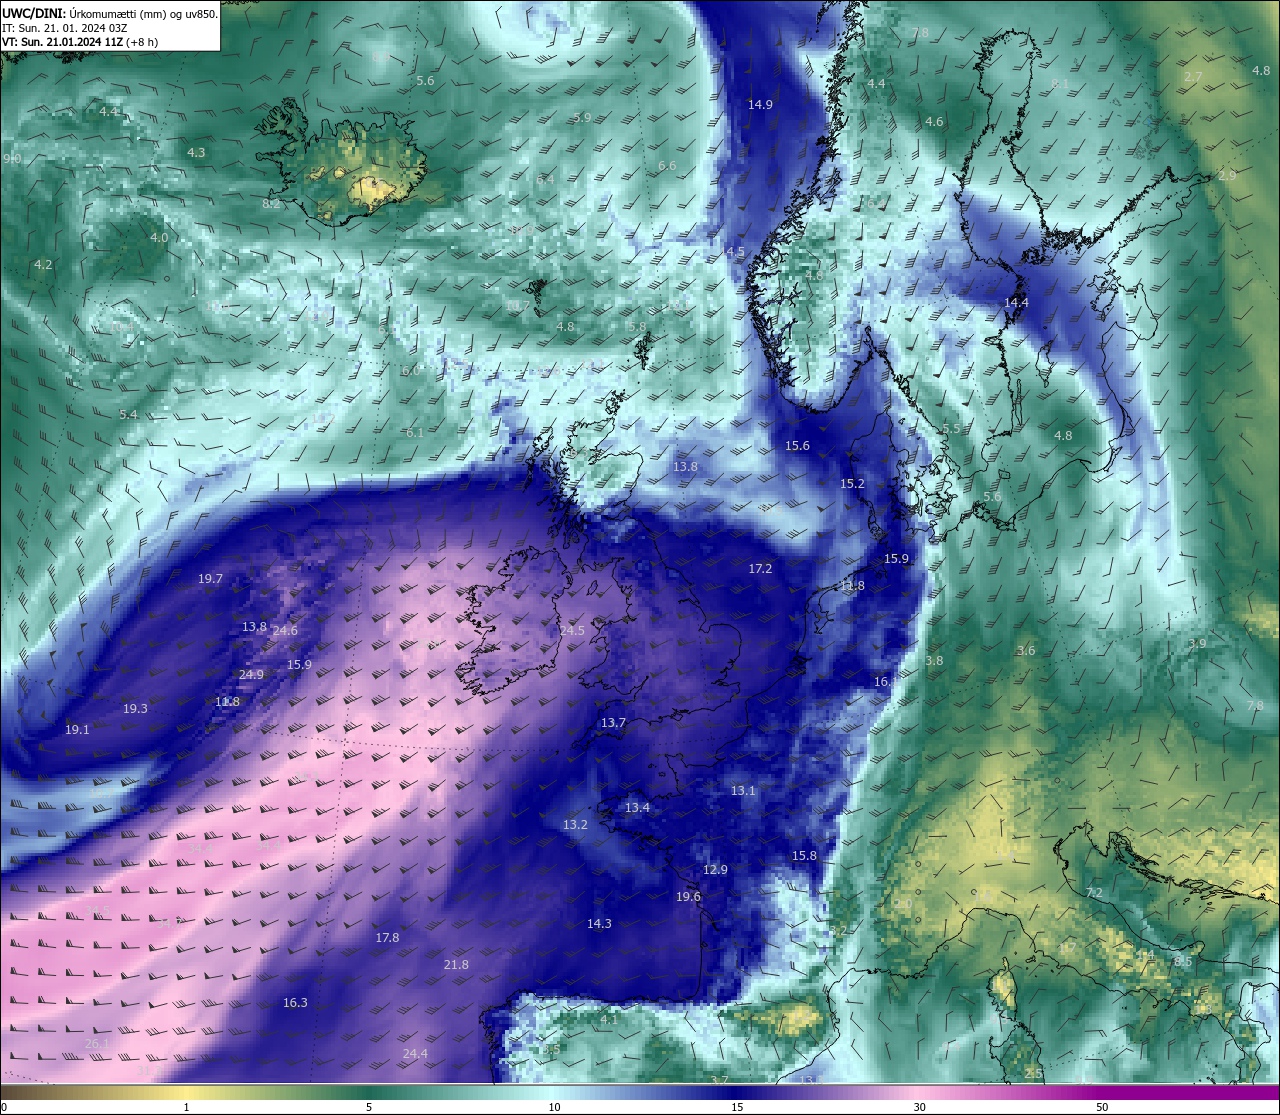Click the 8.2 value near Iceland
Viewport: 1280px width, 1115px height.
click(271, 204)
